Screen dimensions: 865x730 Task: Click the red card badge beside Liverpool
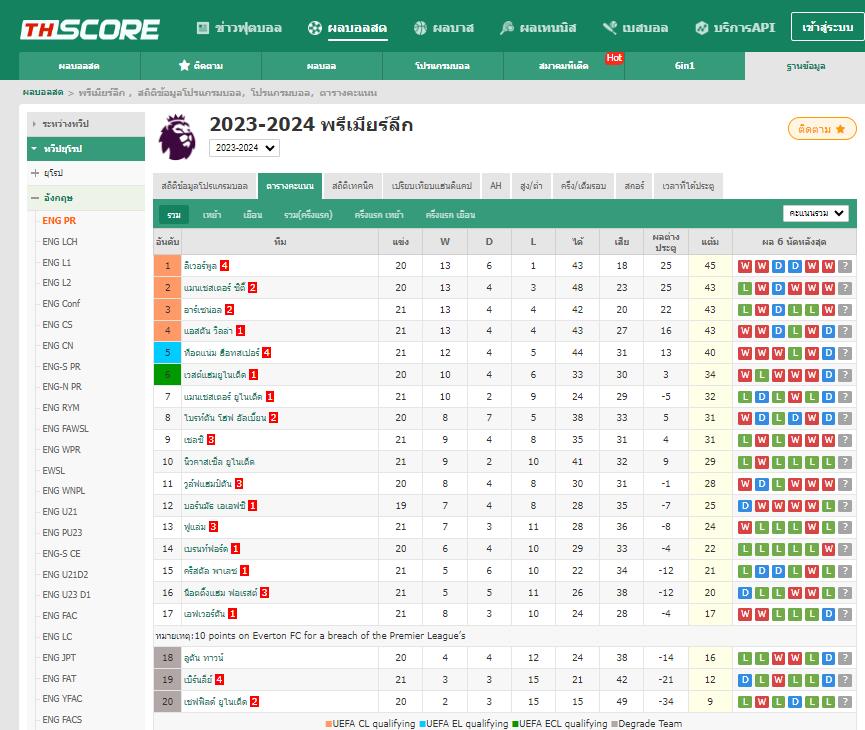coord(225,265)
